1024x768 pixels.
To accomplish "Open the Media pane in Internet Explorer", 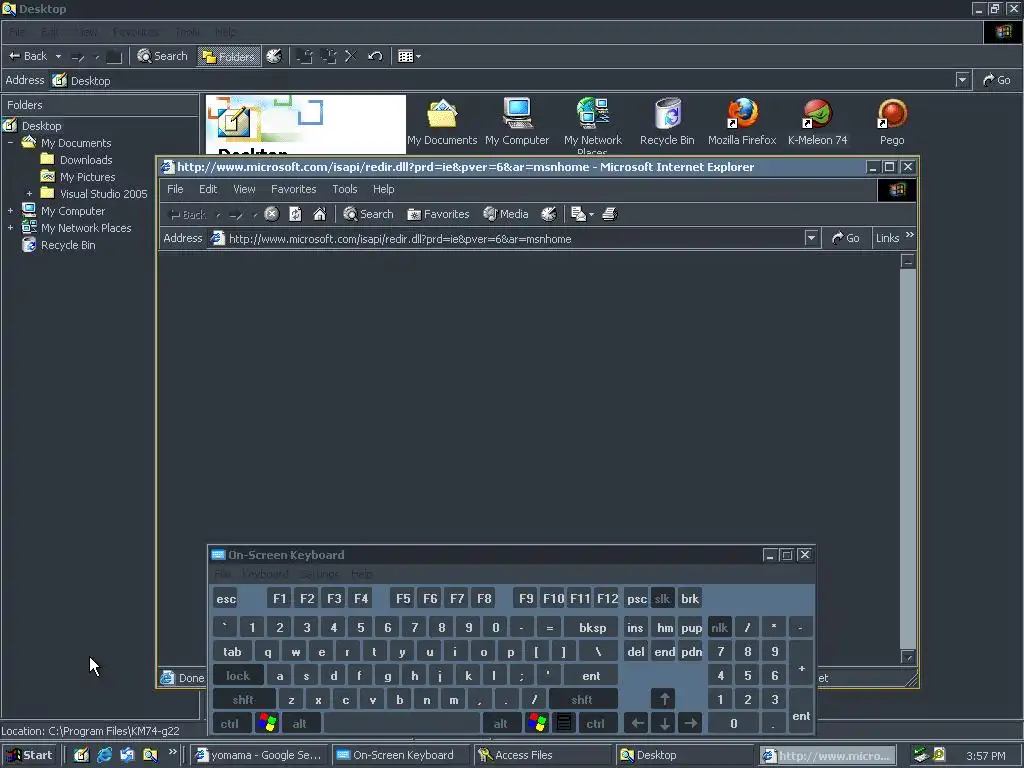I will 505,214.
